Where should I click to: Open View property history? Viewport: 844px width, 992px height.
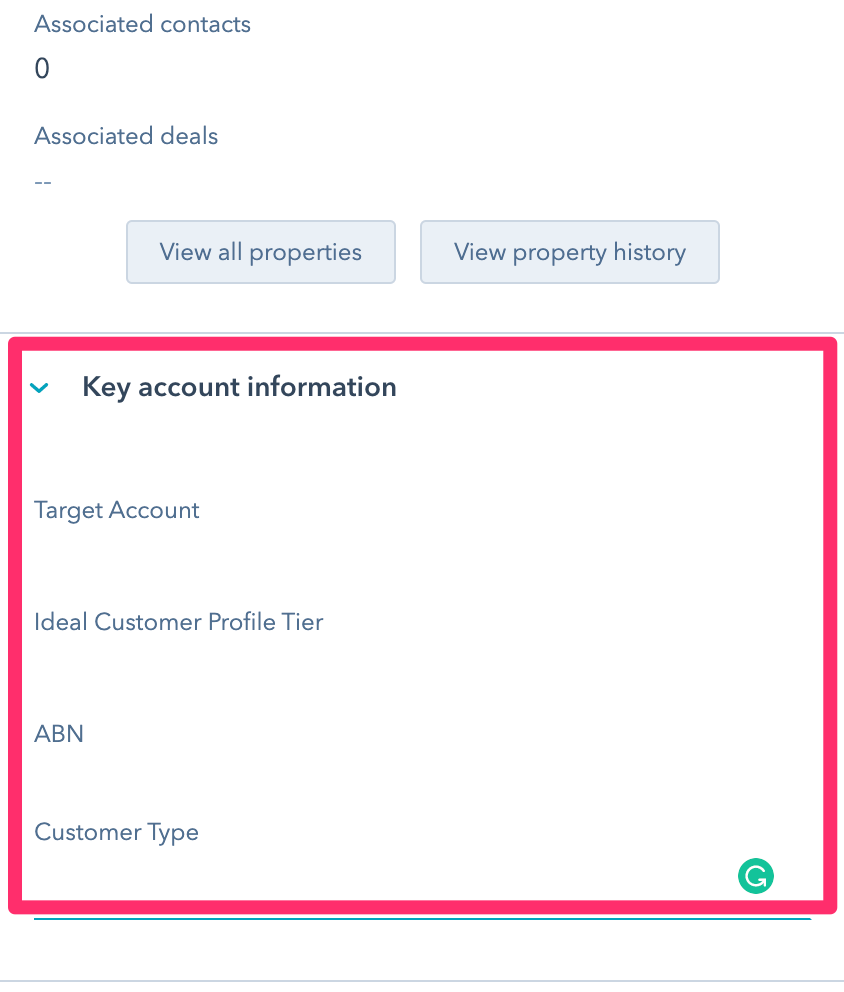point(569,252)
